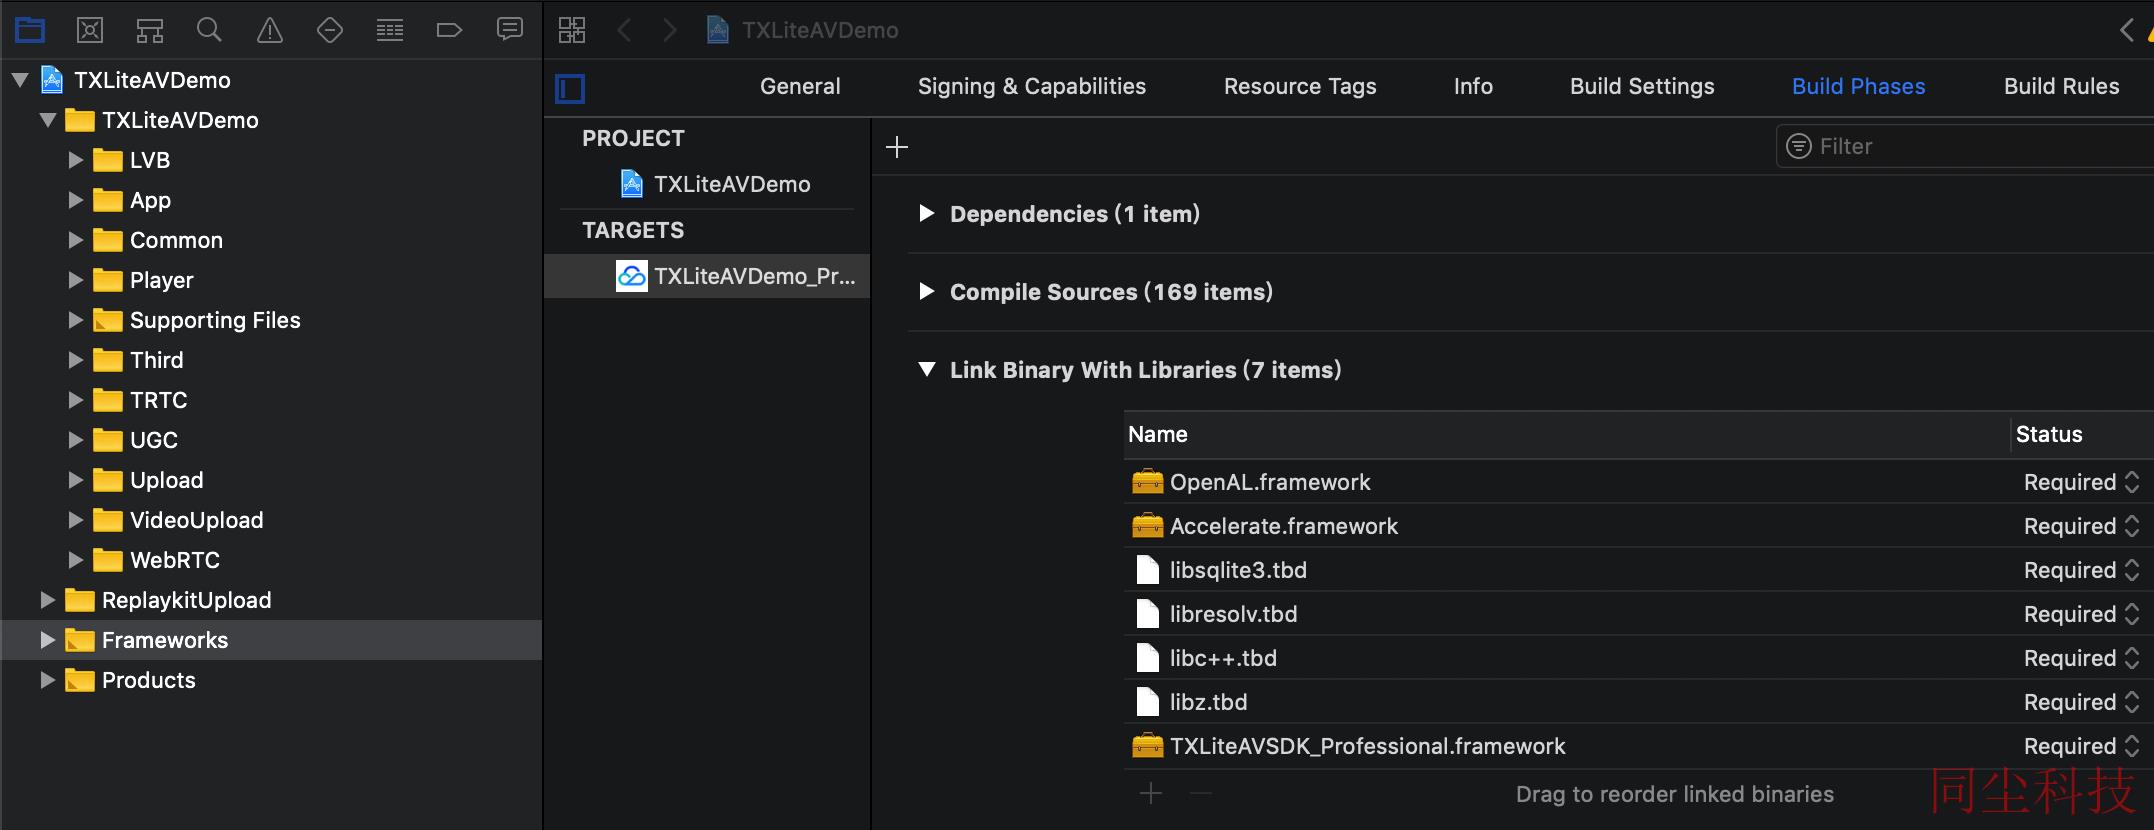This screenshot has height=830, width=2154.
Task: Select the Products group
Action: (x=130, y=680)
